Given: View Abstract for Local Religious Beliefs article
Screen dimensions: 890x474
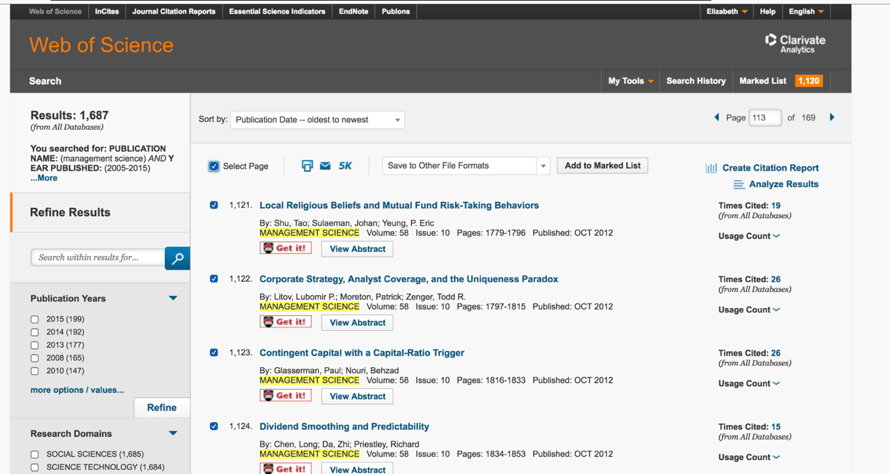Looking at the screenshot, I should [357, 249].
